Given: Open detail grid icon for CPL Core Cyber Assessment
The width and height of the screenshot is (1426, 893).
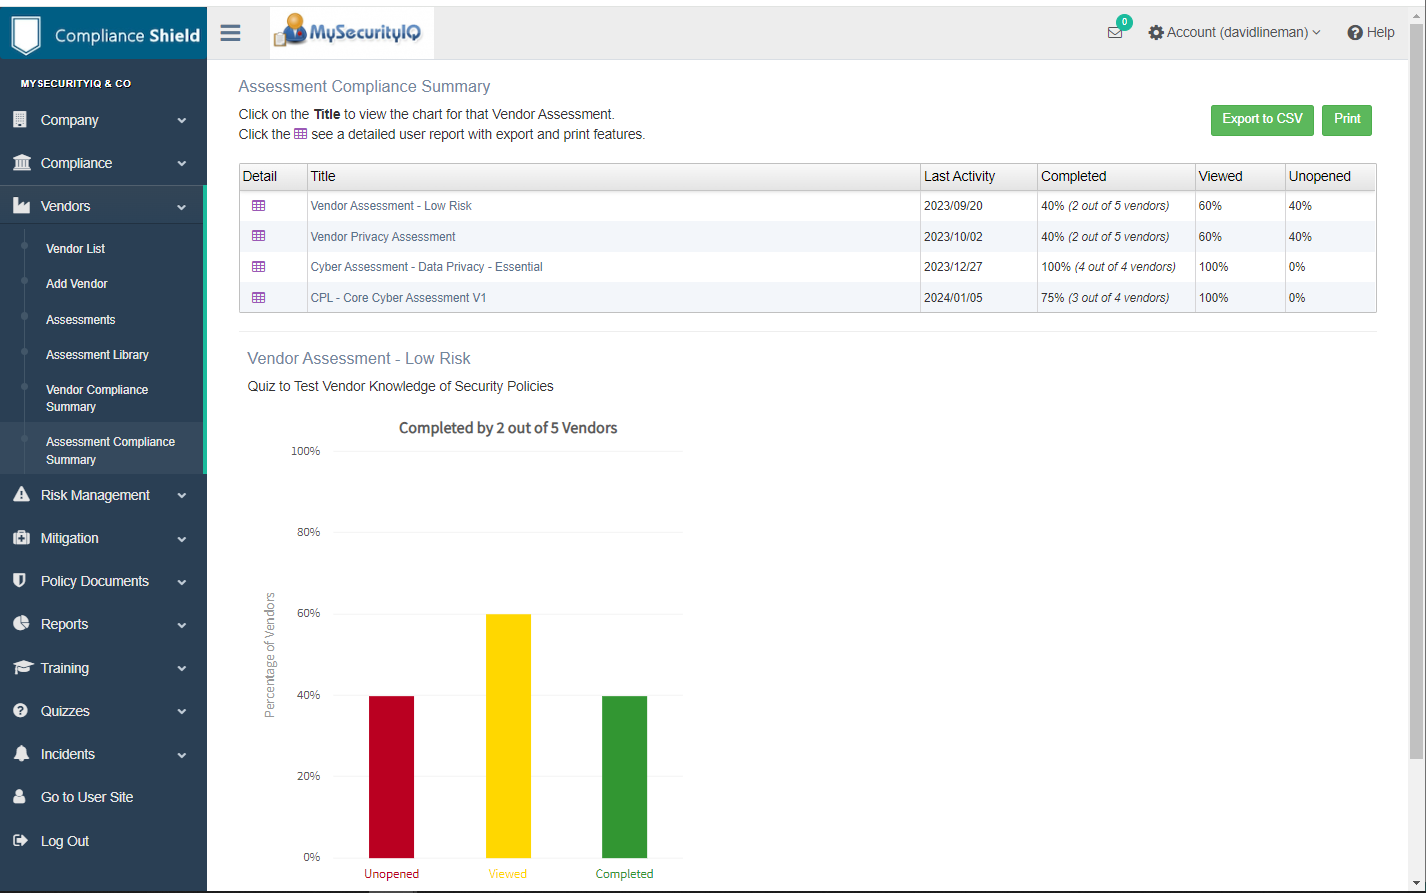Looking at the screenshot, I should coord(258,298).
